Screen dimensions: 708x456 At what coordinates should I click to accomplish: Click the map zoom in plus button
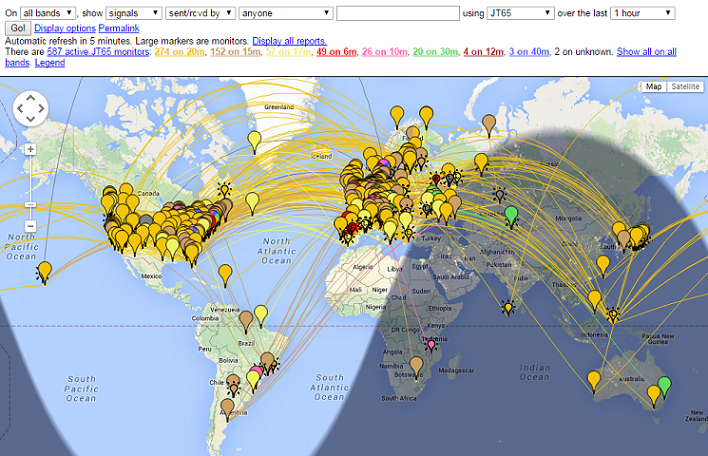tap(30, 149)
